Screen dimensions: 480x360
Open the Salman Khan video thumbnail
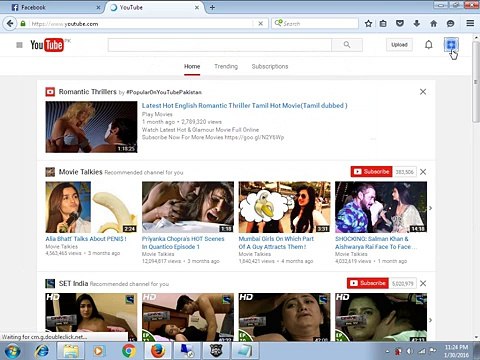[x=381, y=207]
